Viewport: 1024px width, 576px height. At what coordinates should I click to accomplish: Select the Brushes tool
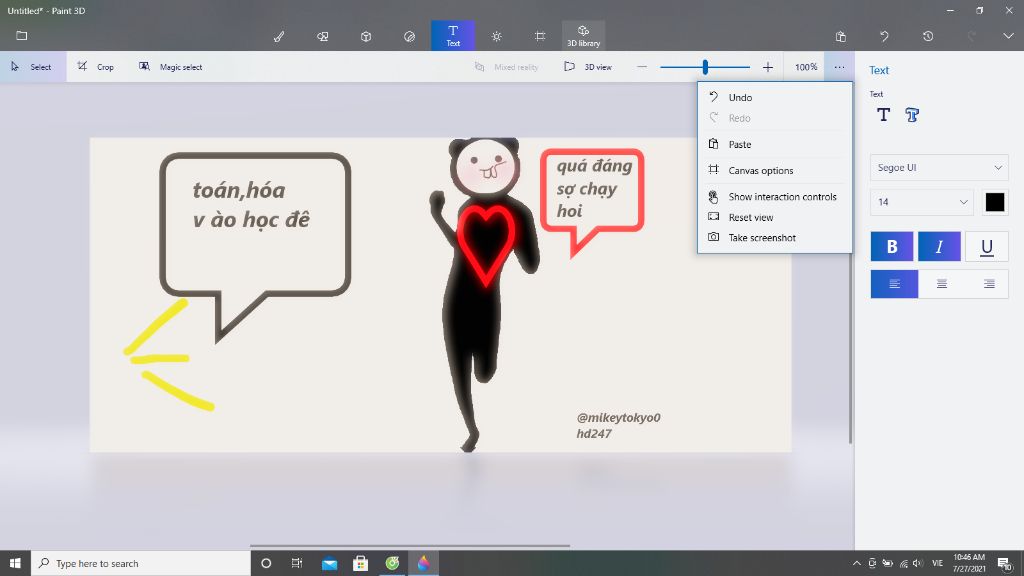pos(279,36)
